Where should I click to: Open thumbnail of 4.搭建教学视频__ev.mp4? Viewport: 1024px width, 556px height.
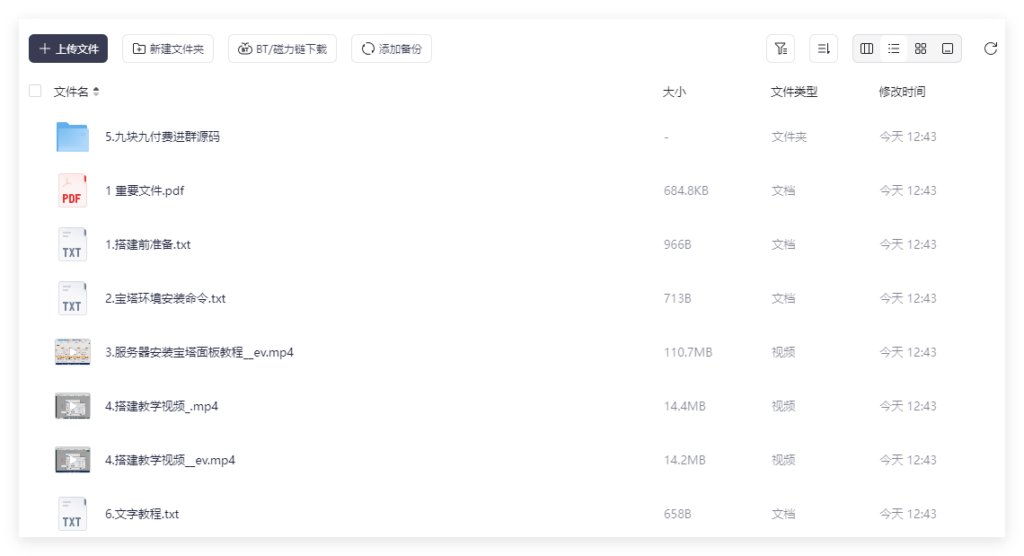click(x=72, y=460)
